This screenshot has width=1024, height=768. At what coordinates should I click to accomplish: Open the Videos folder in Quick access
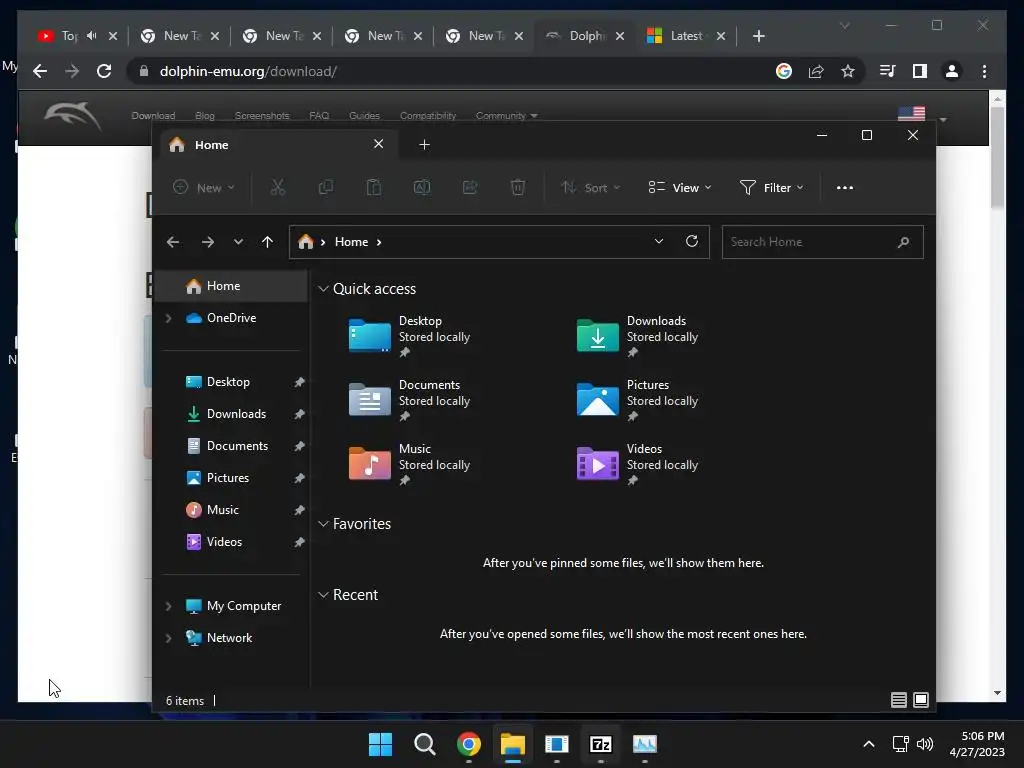[x=637, y=464]
